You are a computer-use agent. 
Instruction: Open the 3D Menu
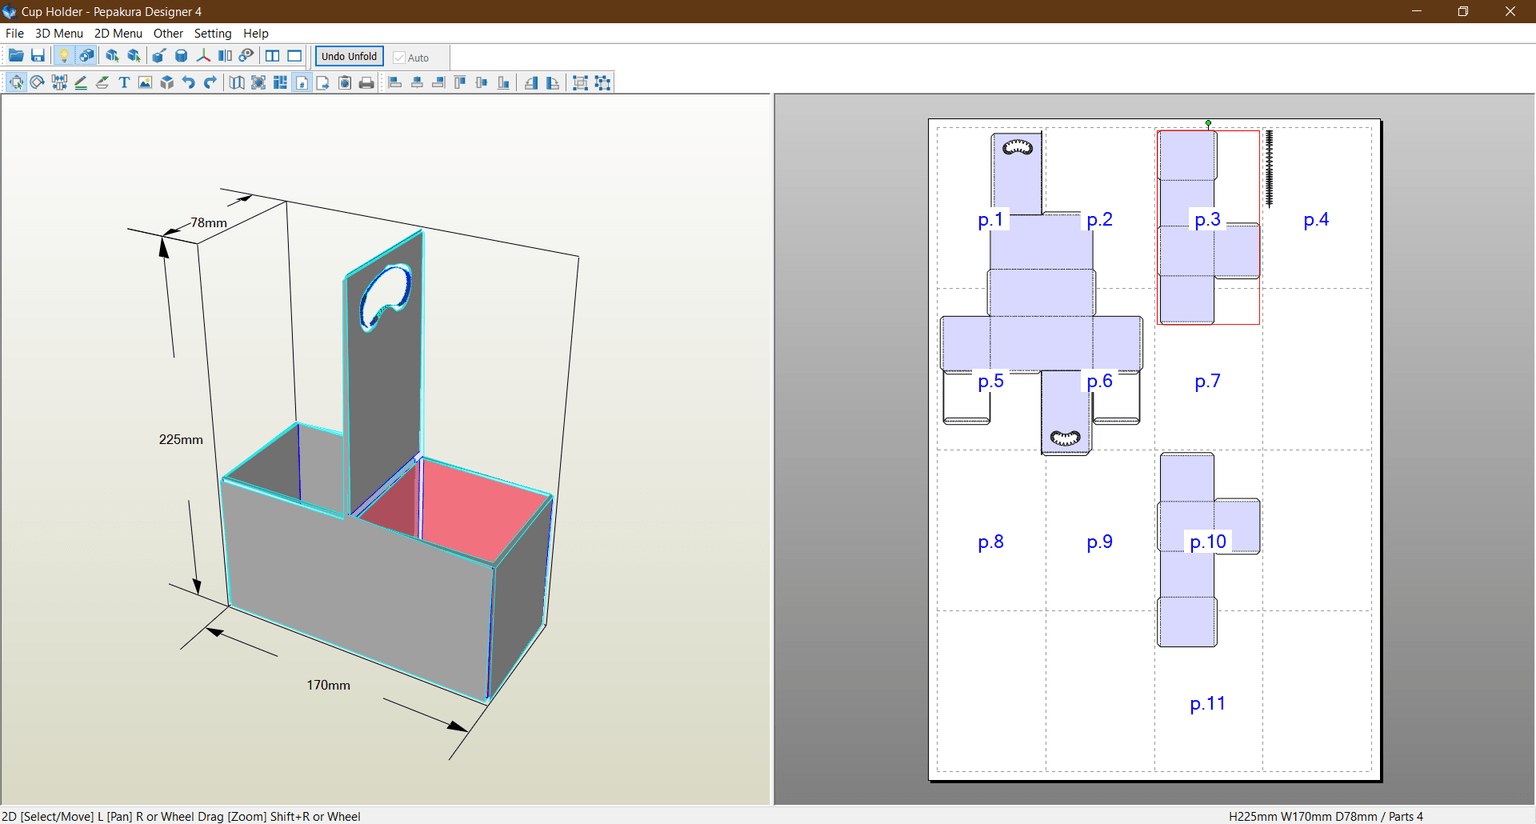point(59,33)
